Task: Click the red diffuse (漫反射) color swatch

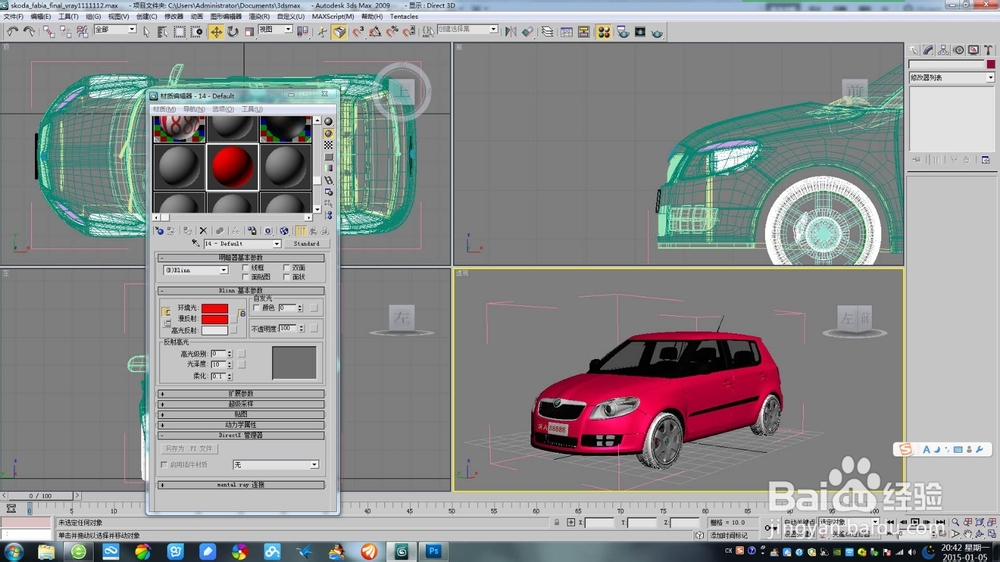Action: (x=215, y=319)
